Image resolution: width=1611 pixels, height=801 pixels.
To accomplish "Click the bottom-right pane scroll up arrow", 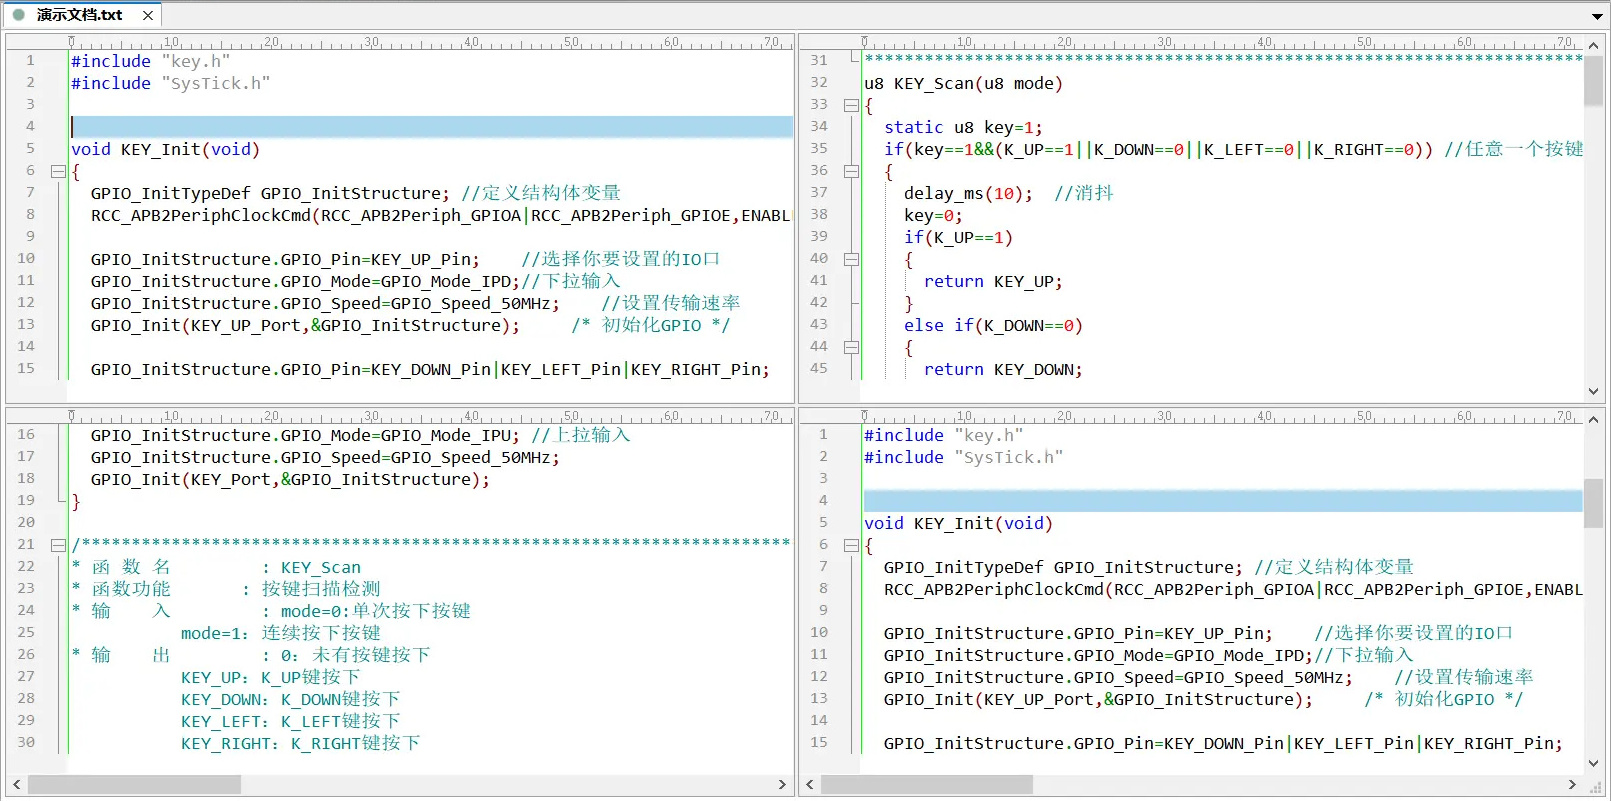I will click(x=1594, y=419).
